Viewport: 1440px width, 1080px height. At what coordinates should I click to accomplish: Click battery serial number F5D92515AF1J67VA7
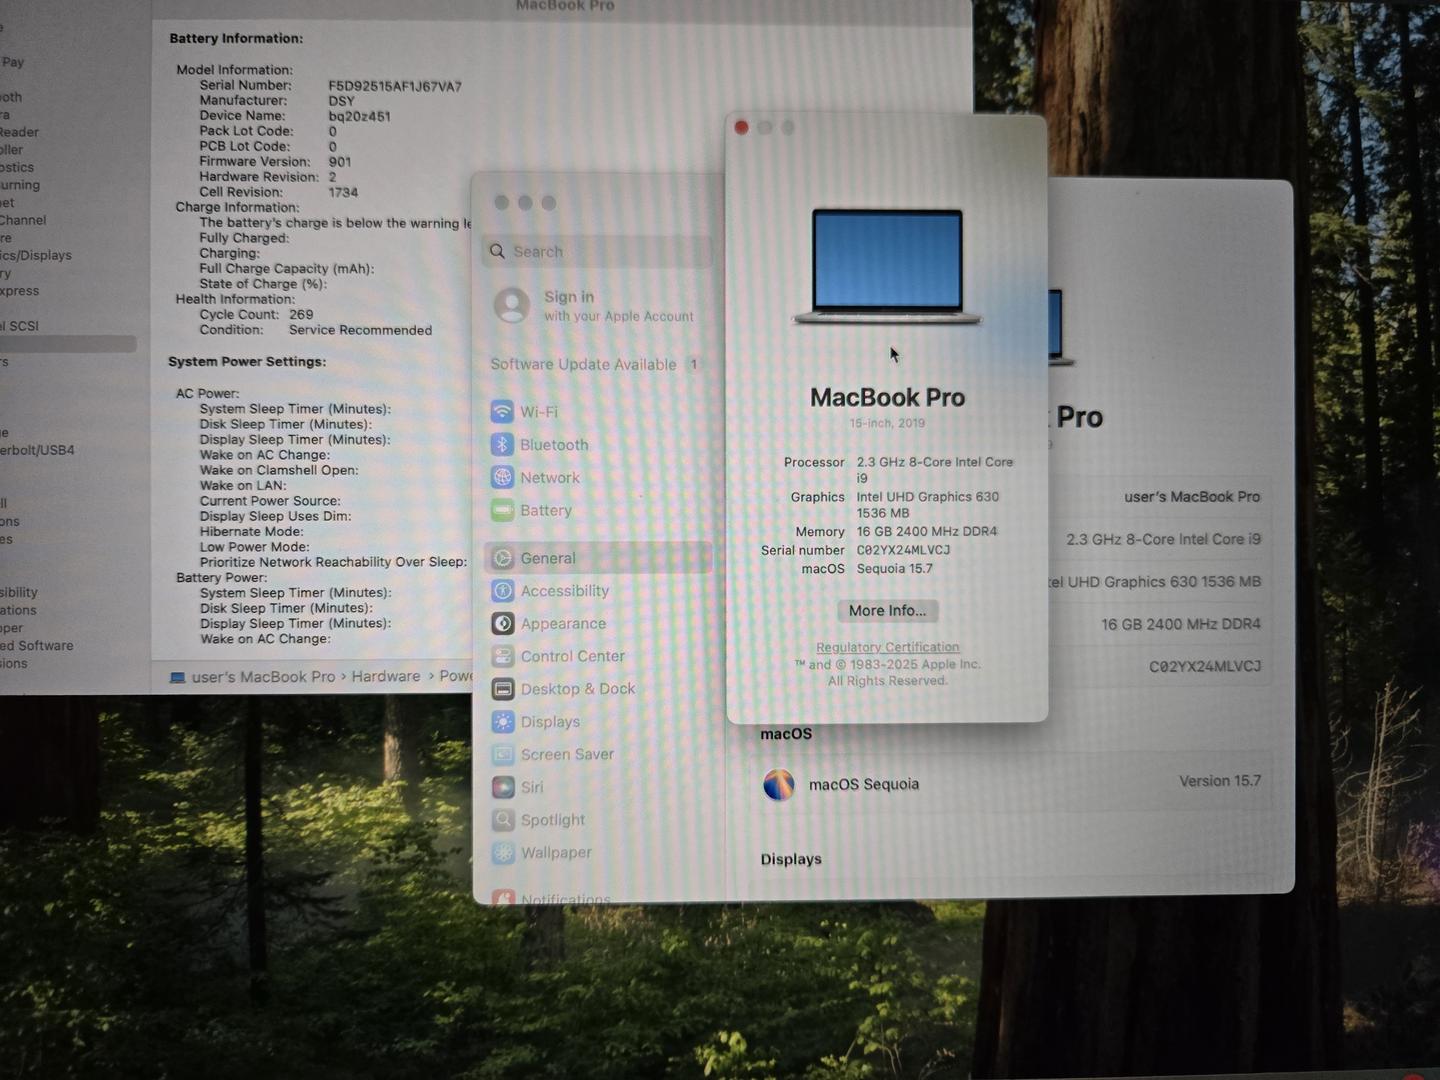[395, 86]
